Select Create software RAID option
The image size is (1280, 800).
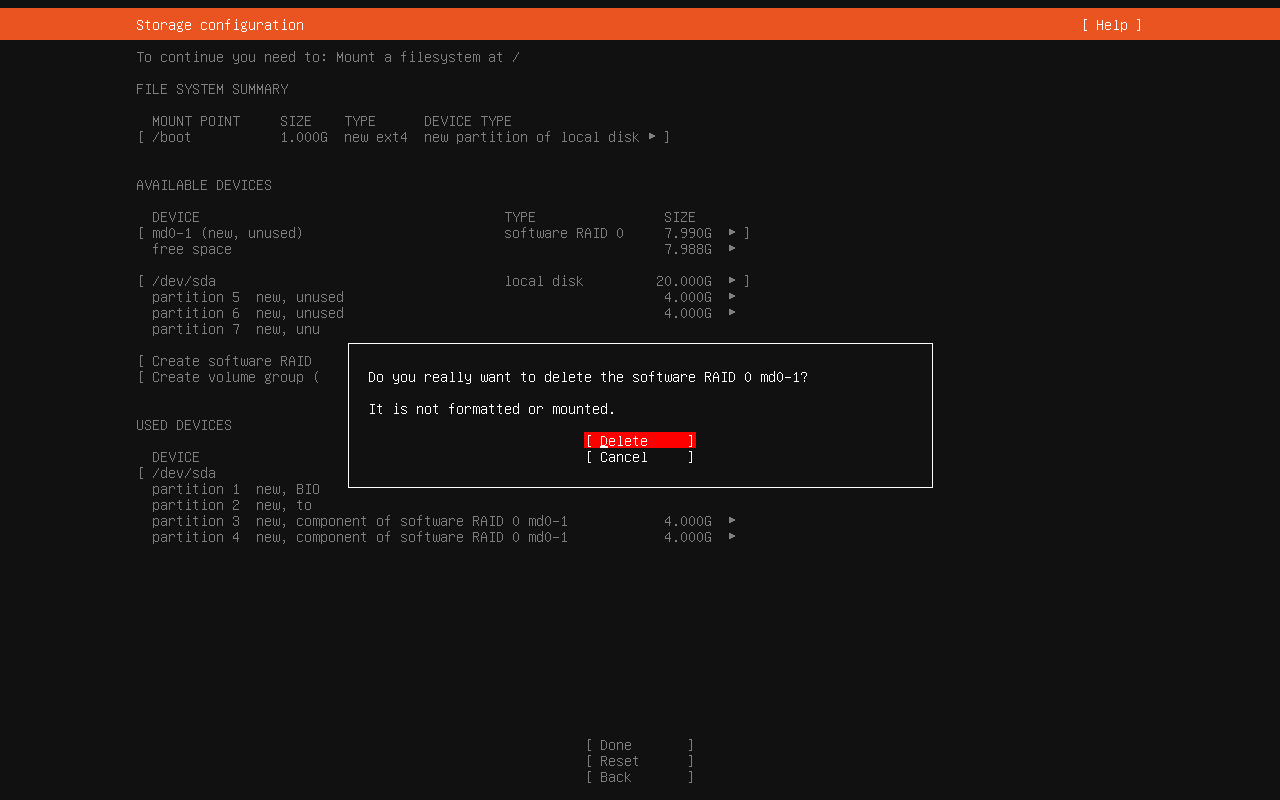click(x=231, y=361)
